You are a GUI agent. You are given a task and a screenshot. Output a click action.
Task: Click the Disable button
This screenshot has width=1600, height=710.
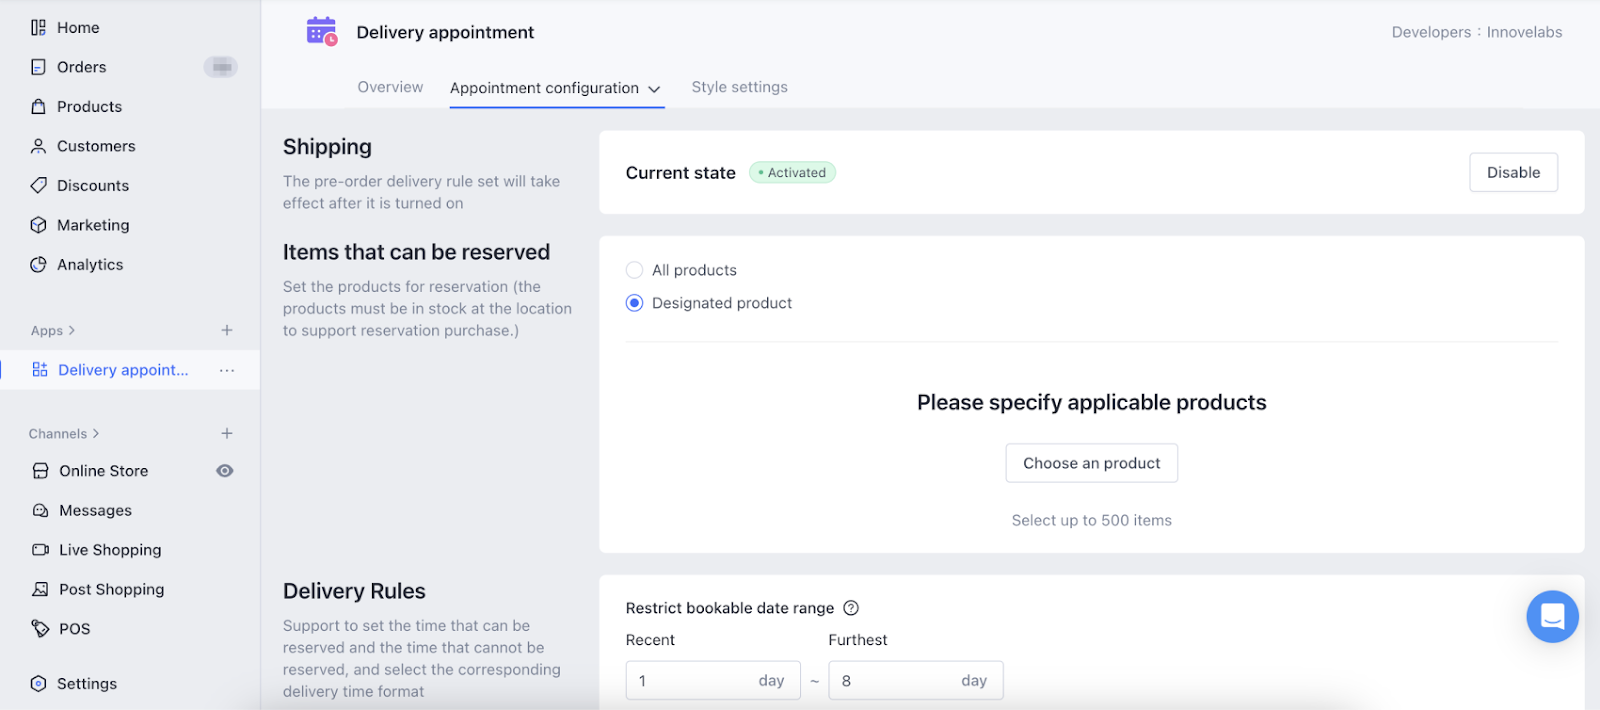(x=1512, y=172)
